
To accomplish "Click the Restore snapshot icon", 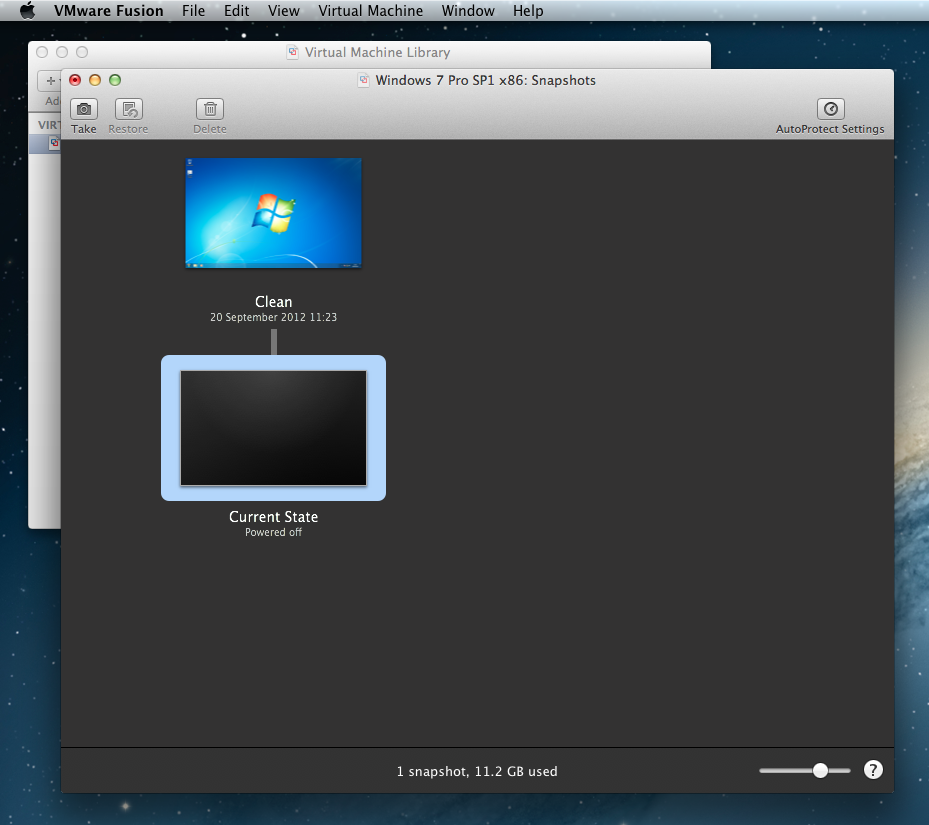I will click(x=128, y=109).
